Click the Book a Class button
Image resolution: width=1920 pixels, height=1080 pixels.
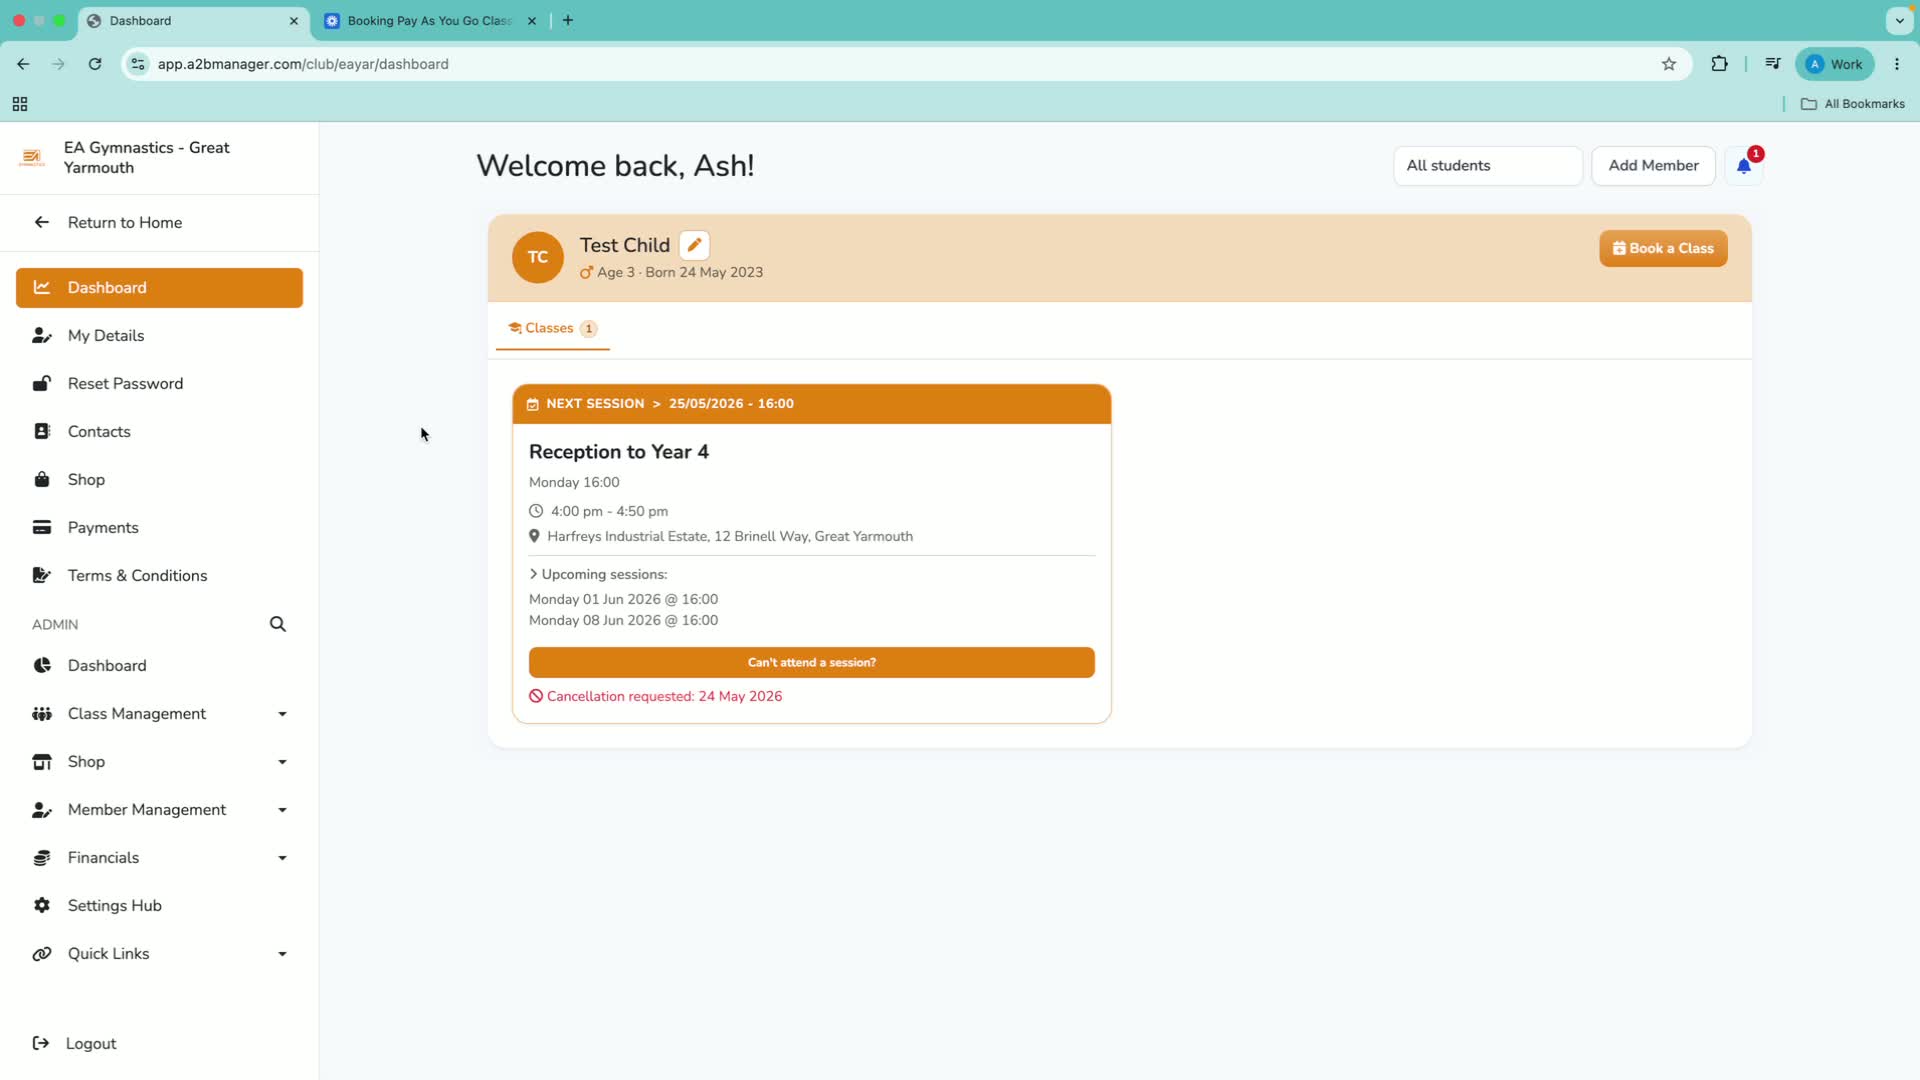(1663, 249)
